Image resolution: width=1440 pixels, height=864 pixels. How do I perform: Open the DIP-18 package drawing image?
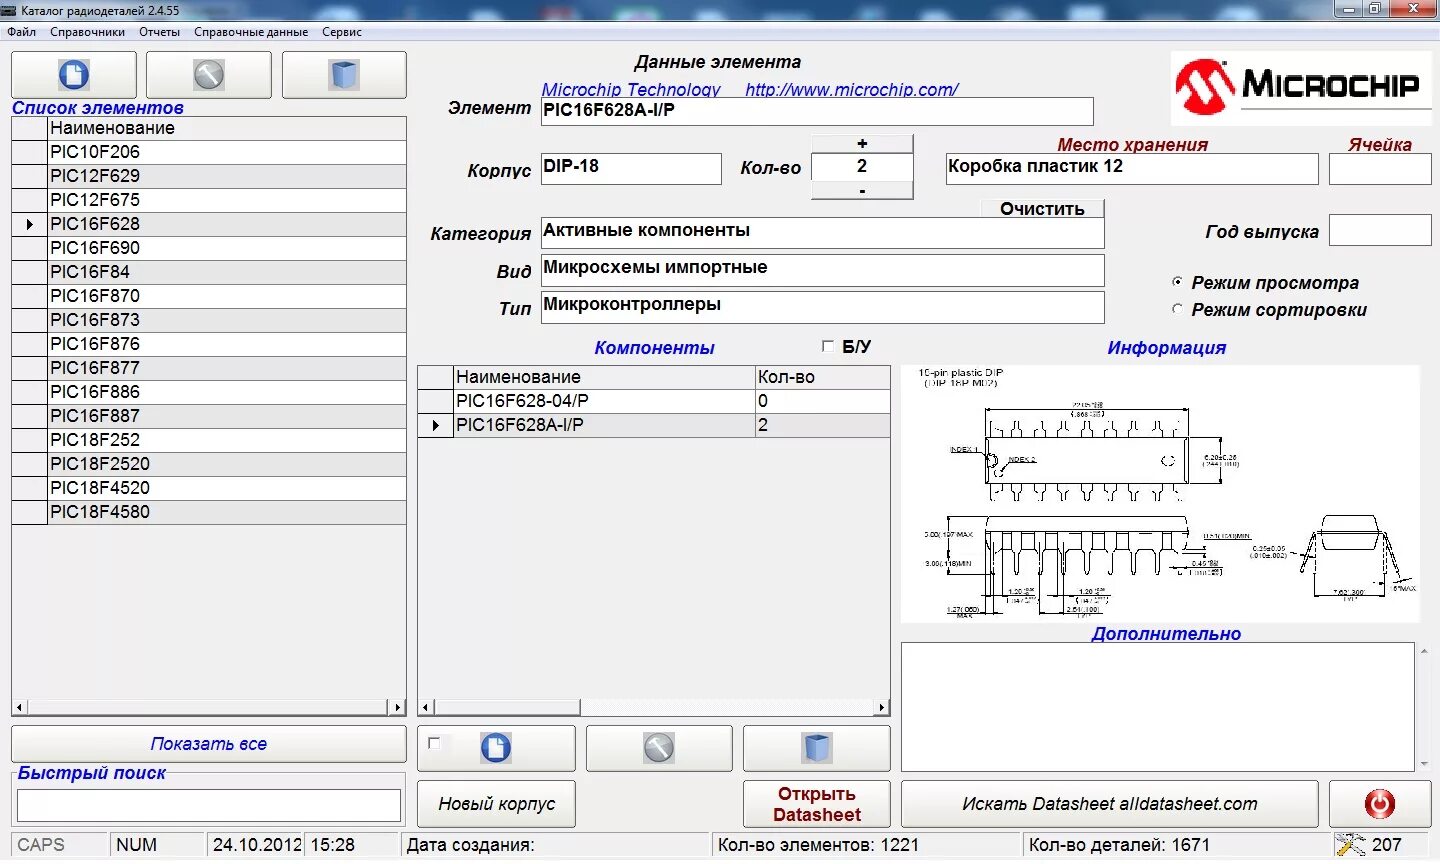1160,494
